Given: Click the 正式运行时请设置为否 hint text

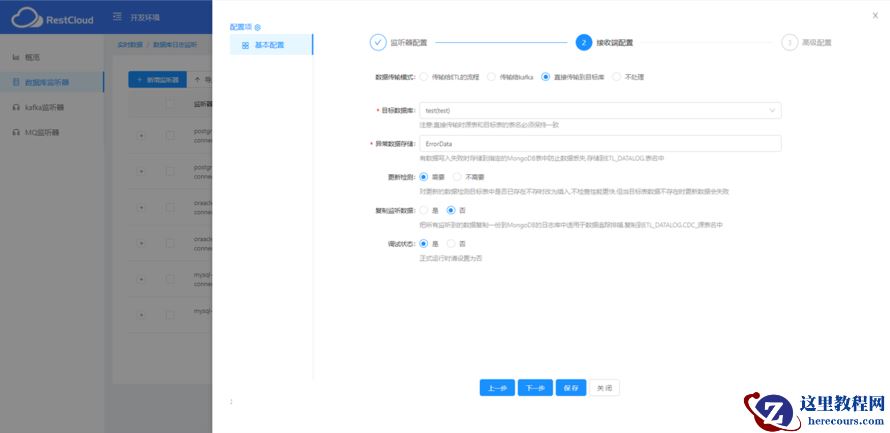Looking at the screenshot, I should pyautogui.click(x=451, y=258).
